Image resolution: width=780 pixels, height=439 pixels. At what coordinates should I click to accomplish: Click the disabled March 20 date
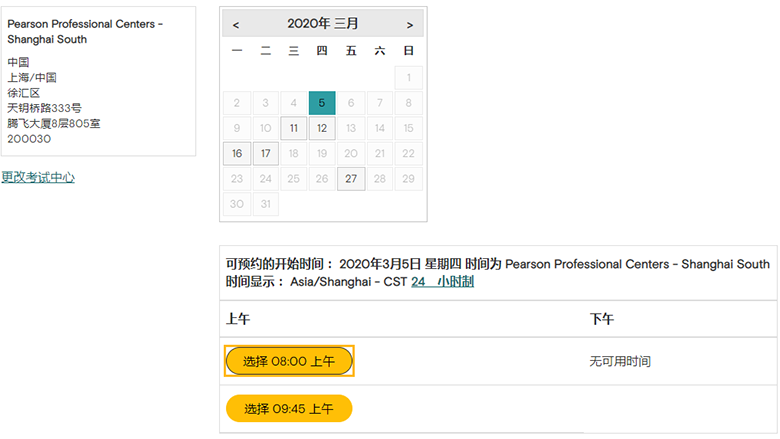point(350,154)
